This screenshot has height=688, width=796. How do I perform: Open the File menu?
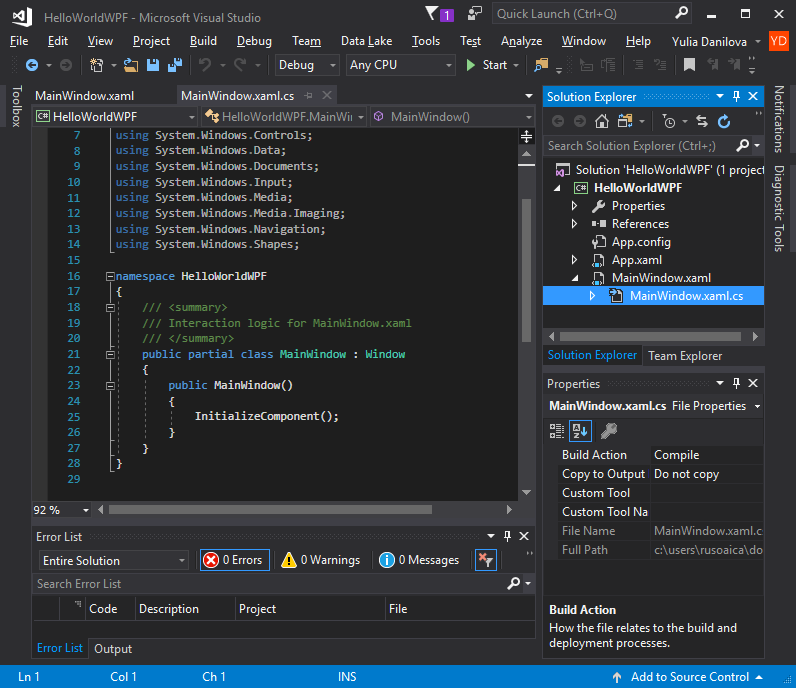click(19, 41)
